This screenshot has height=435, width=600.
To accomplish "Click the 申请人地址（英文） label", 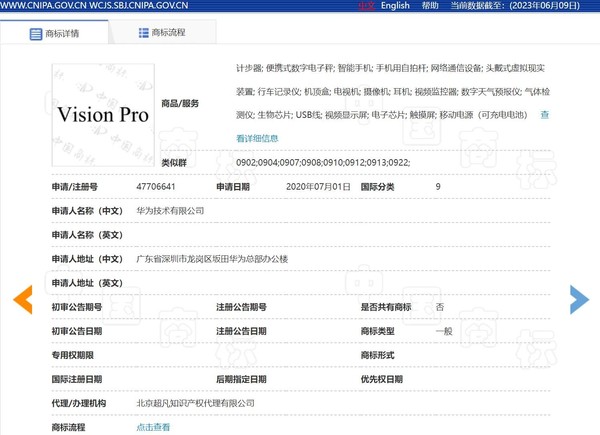I will coord(87,283).
